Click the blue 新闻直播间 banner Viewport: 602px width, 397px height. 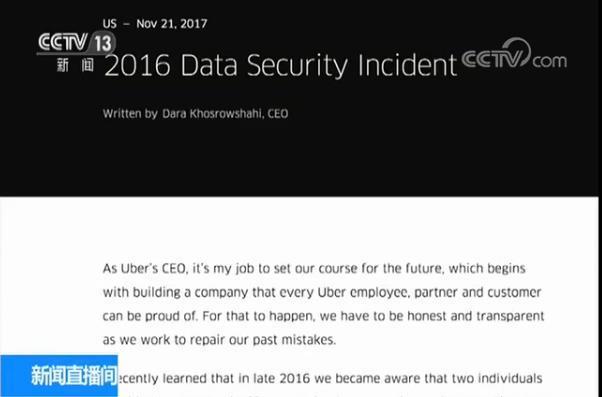(x=59, y=376)
